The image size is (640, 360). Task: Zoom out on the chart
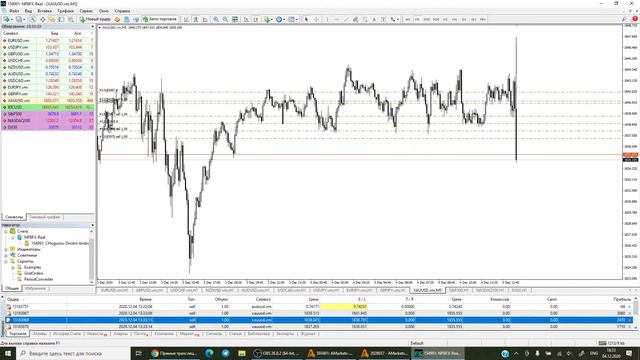pyautogui.click(x=225, y=19)
